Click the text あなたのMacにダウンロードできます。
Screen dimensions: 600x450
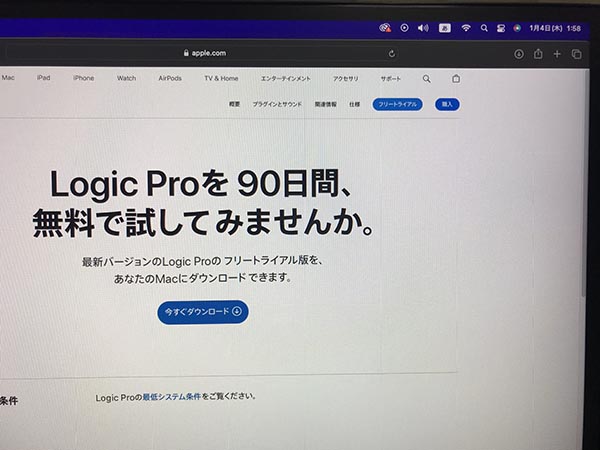click(203, 278)
